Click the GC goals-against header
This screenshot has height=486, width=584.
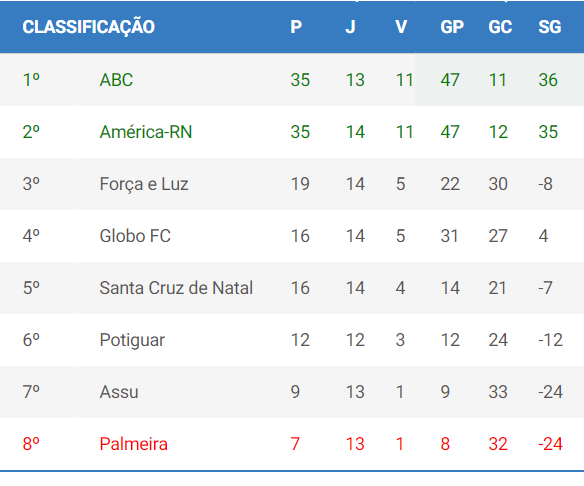[500, 27]
